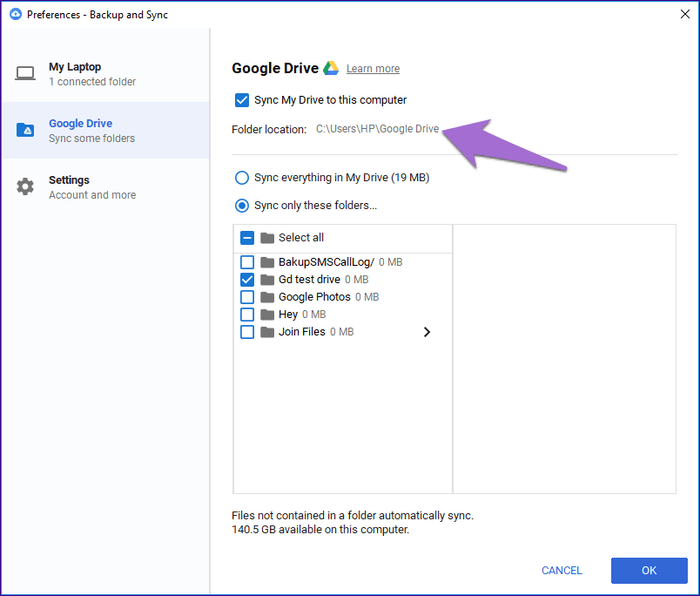Expand the Join Files folder chevron
The image size is (700, 596).
(x=427, y=332)
